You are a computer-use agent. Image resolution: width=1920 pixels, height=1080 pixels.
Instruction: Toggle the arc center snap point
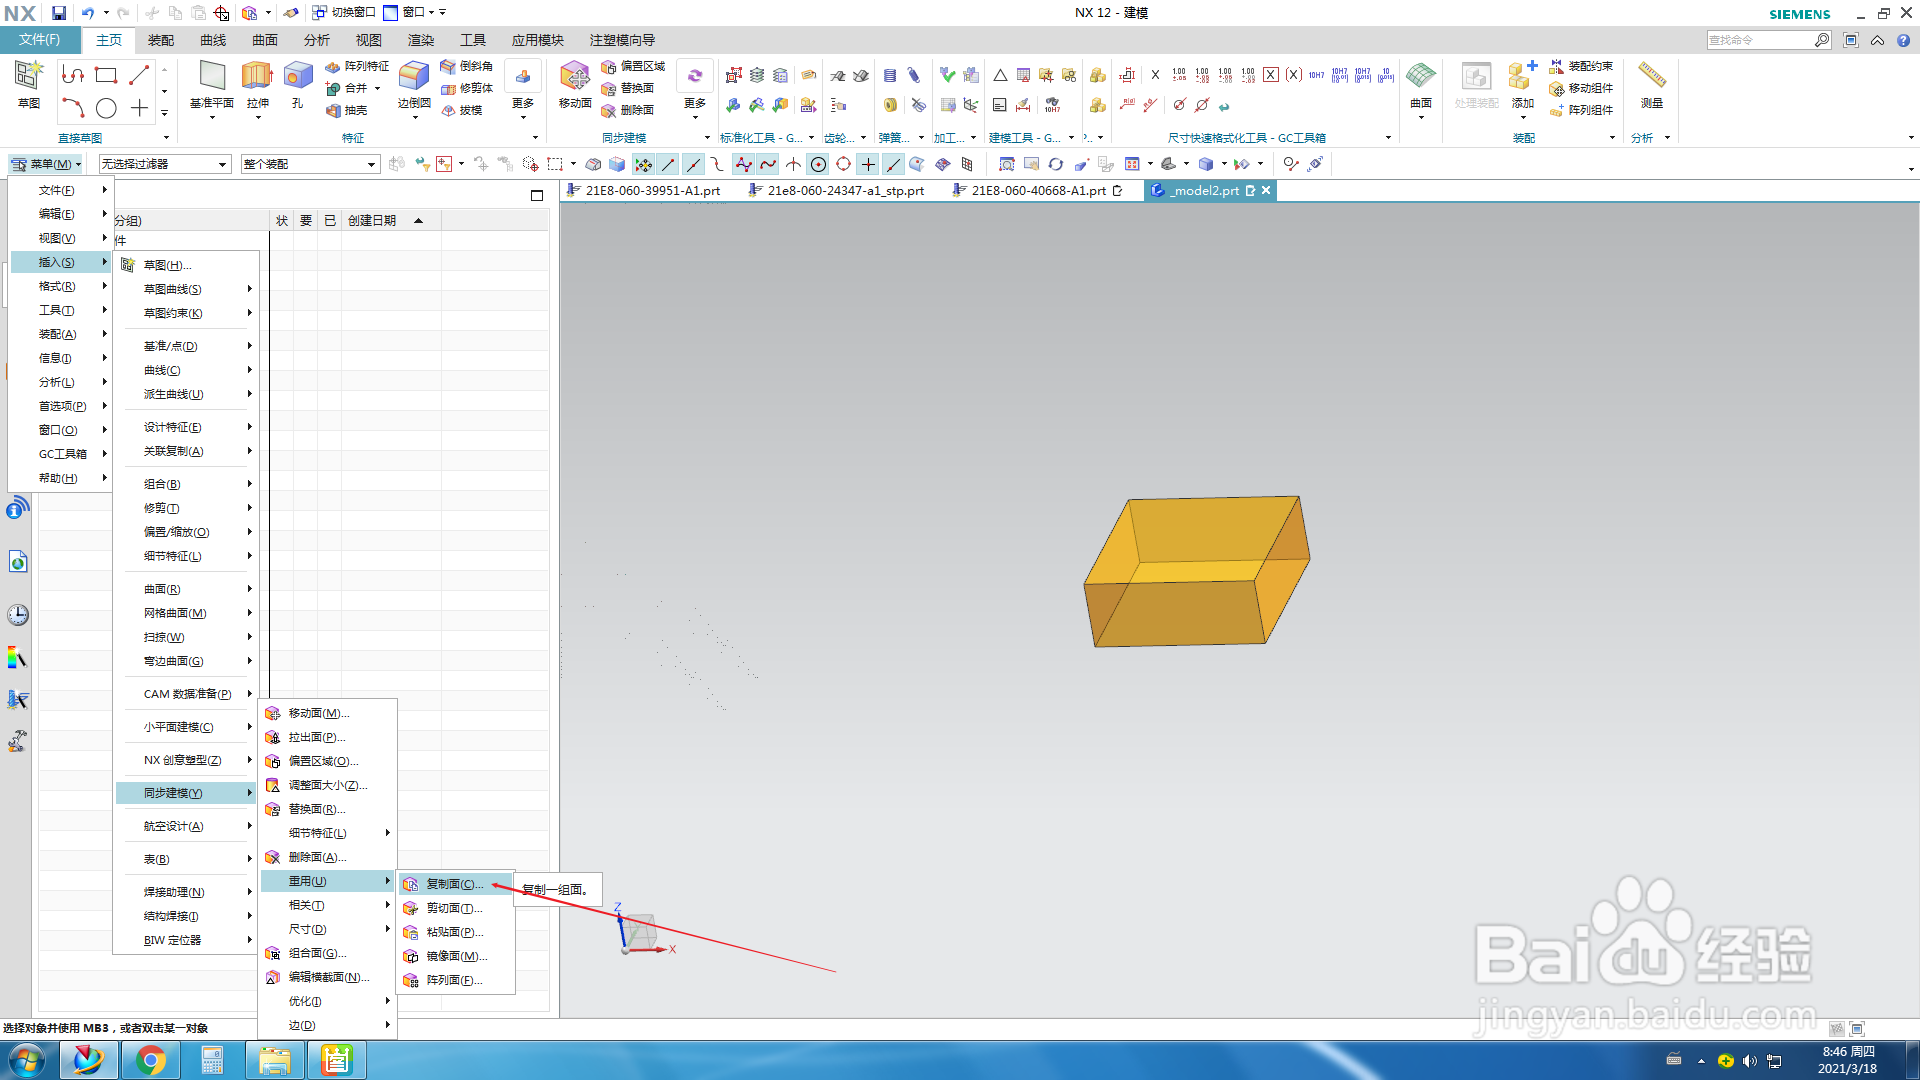(818, 164)
